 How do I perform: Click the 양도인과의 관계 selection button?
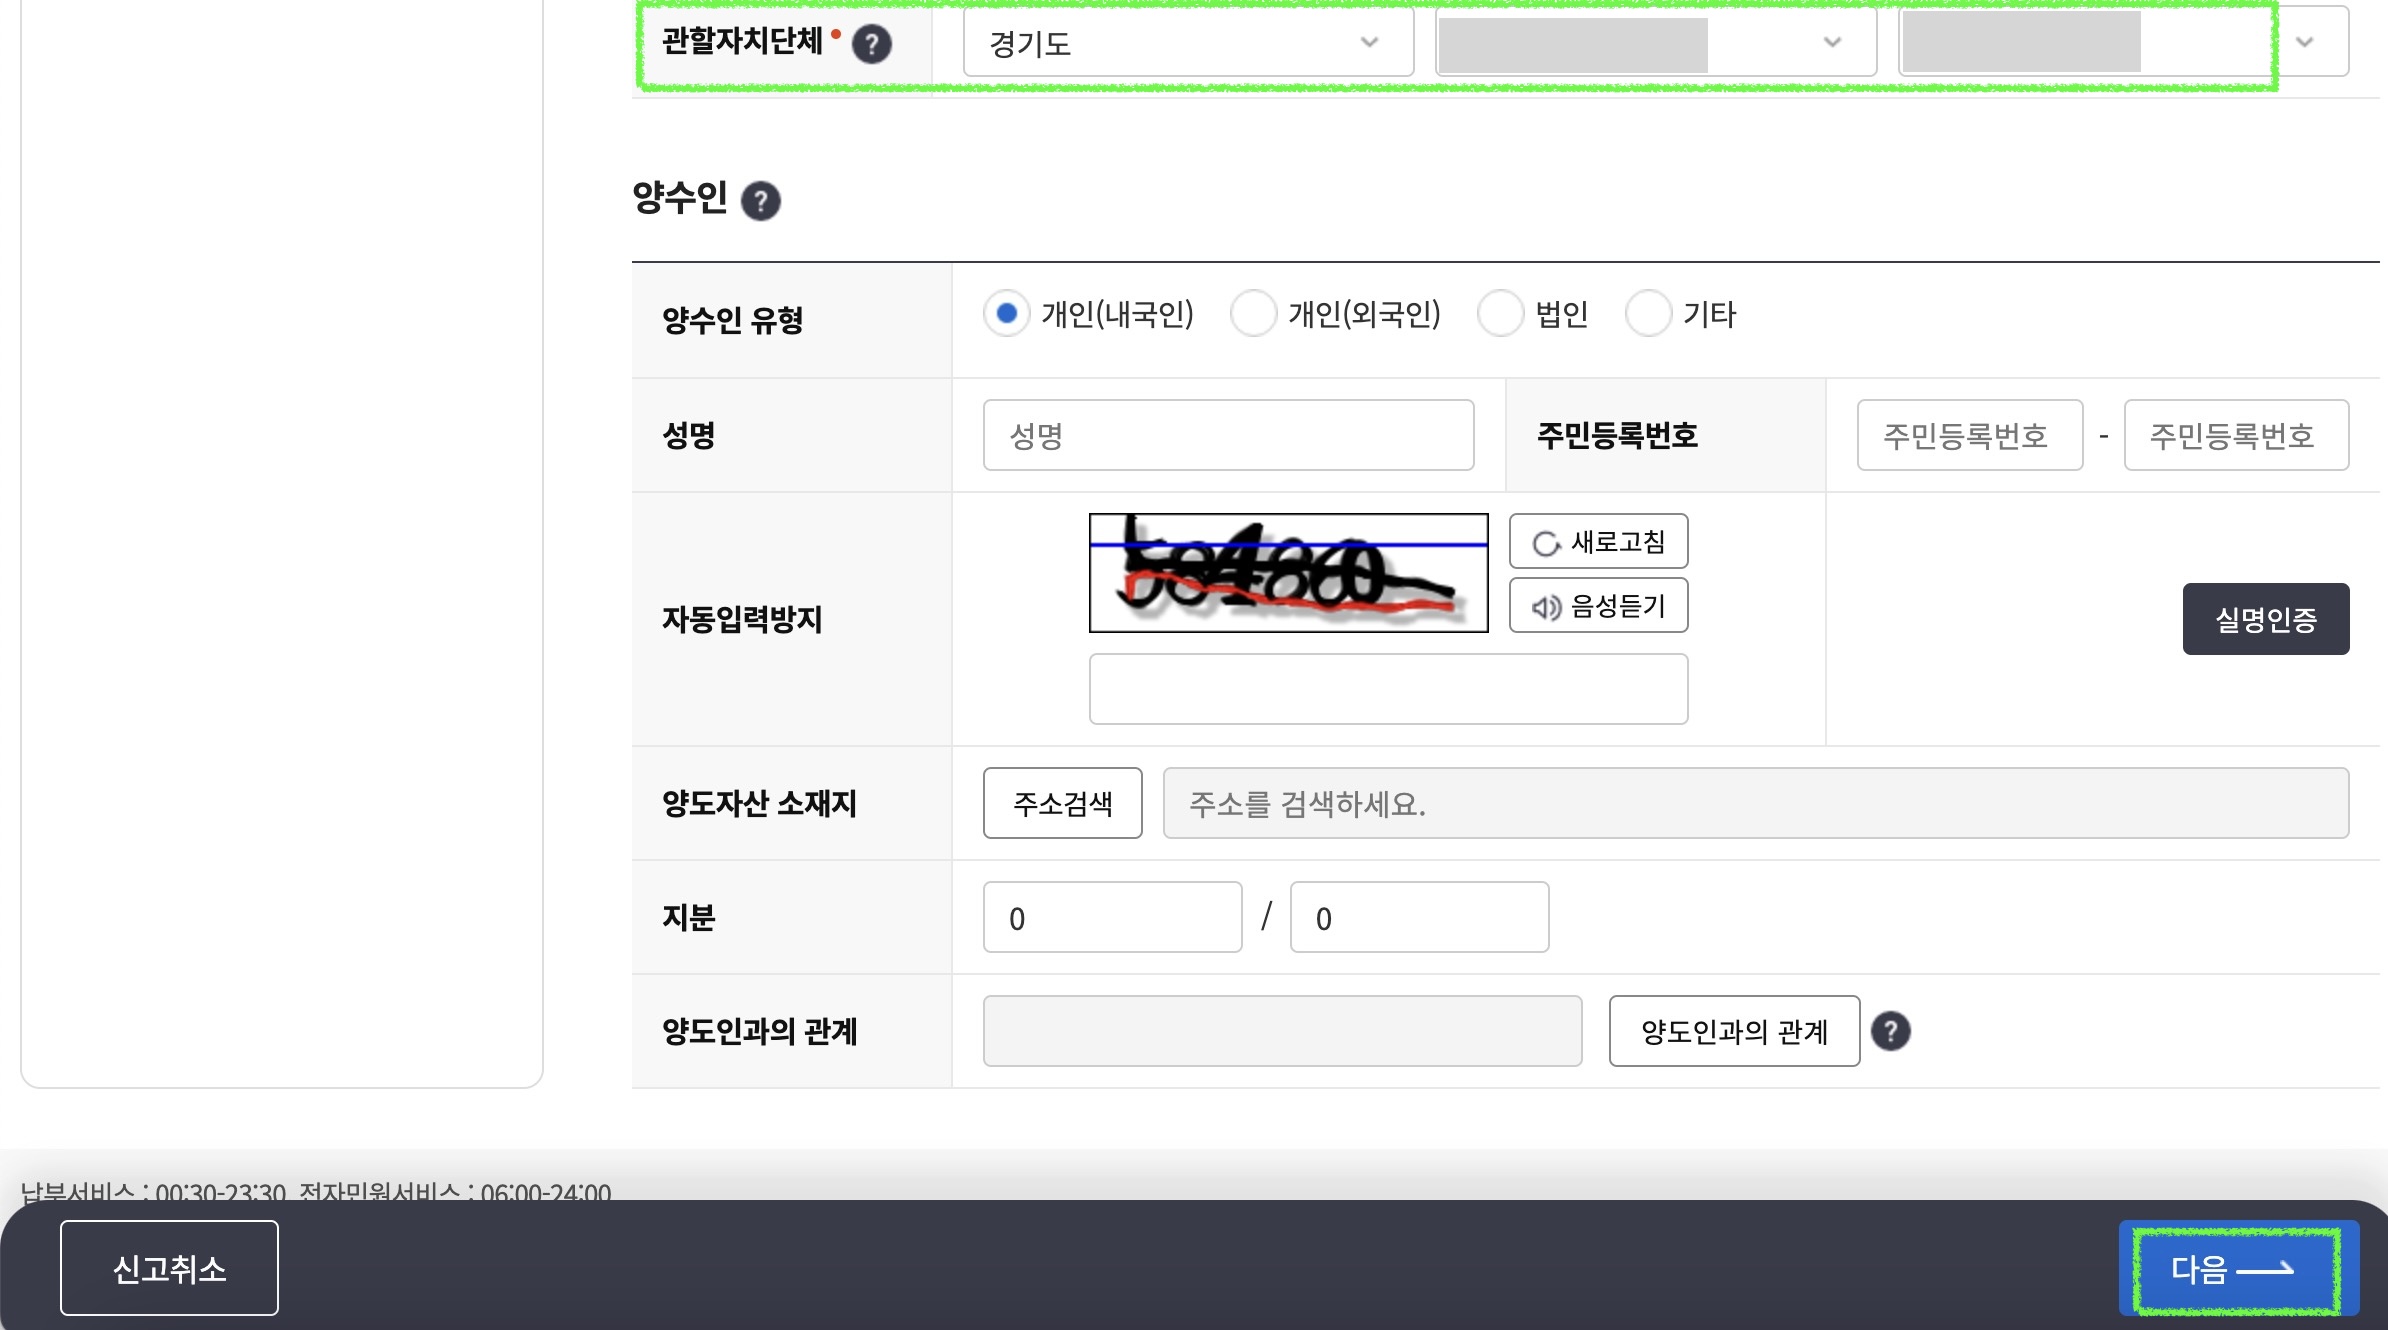click(1733, 1031)
